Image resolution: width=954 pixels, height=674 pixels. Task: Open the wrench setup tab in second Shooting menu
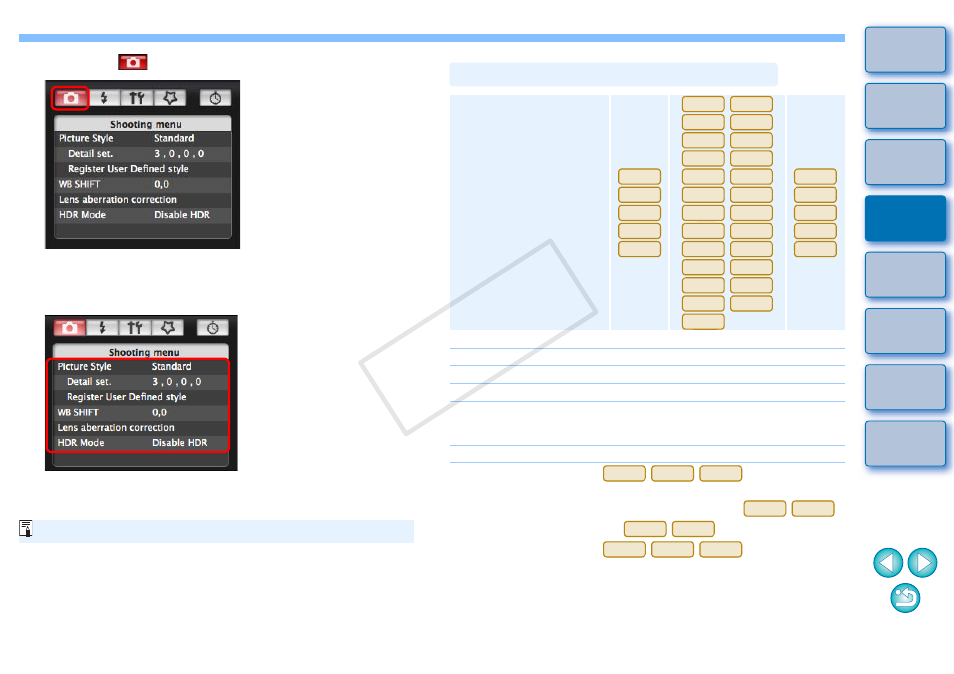pyautogui.click(x=134, y=328)
